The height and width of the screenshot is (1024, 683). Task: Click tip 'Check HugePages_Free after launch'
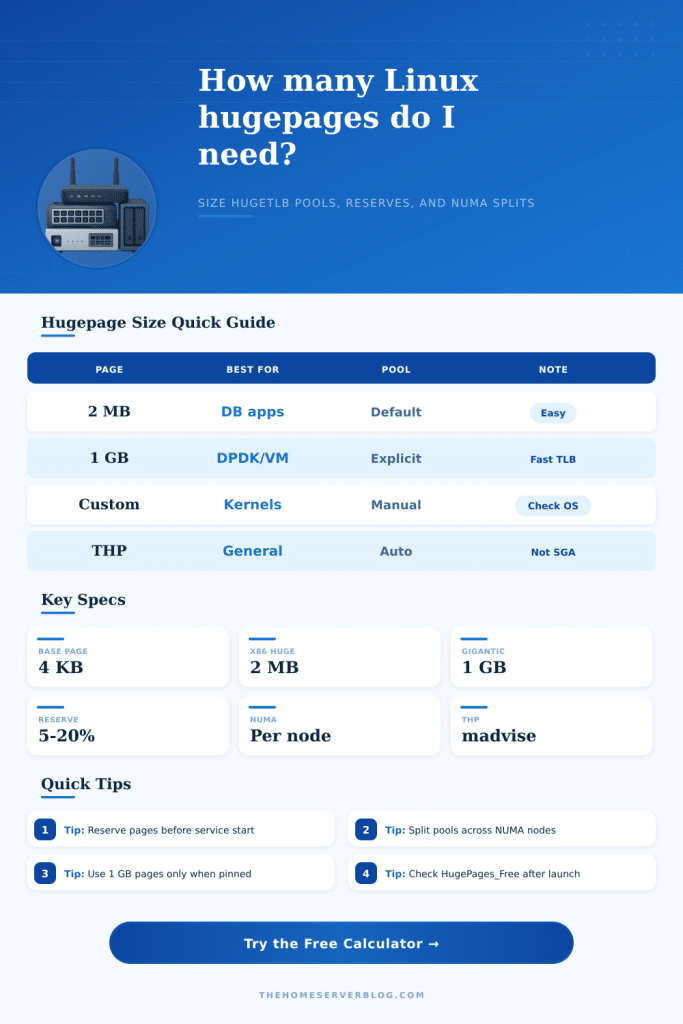tap(501, 873)
